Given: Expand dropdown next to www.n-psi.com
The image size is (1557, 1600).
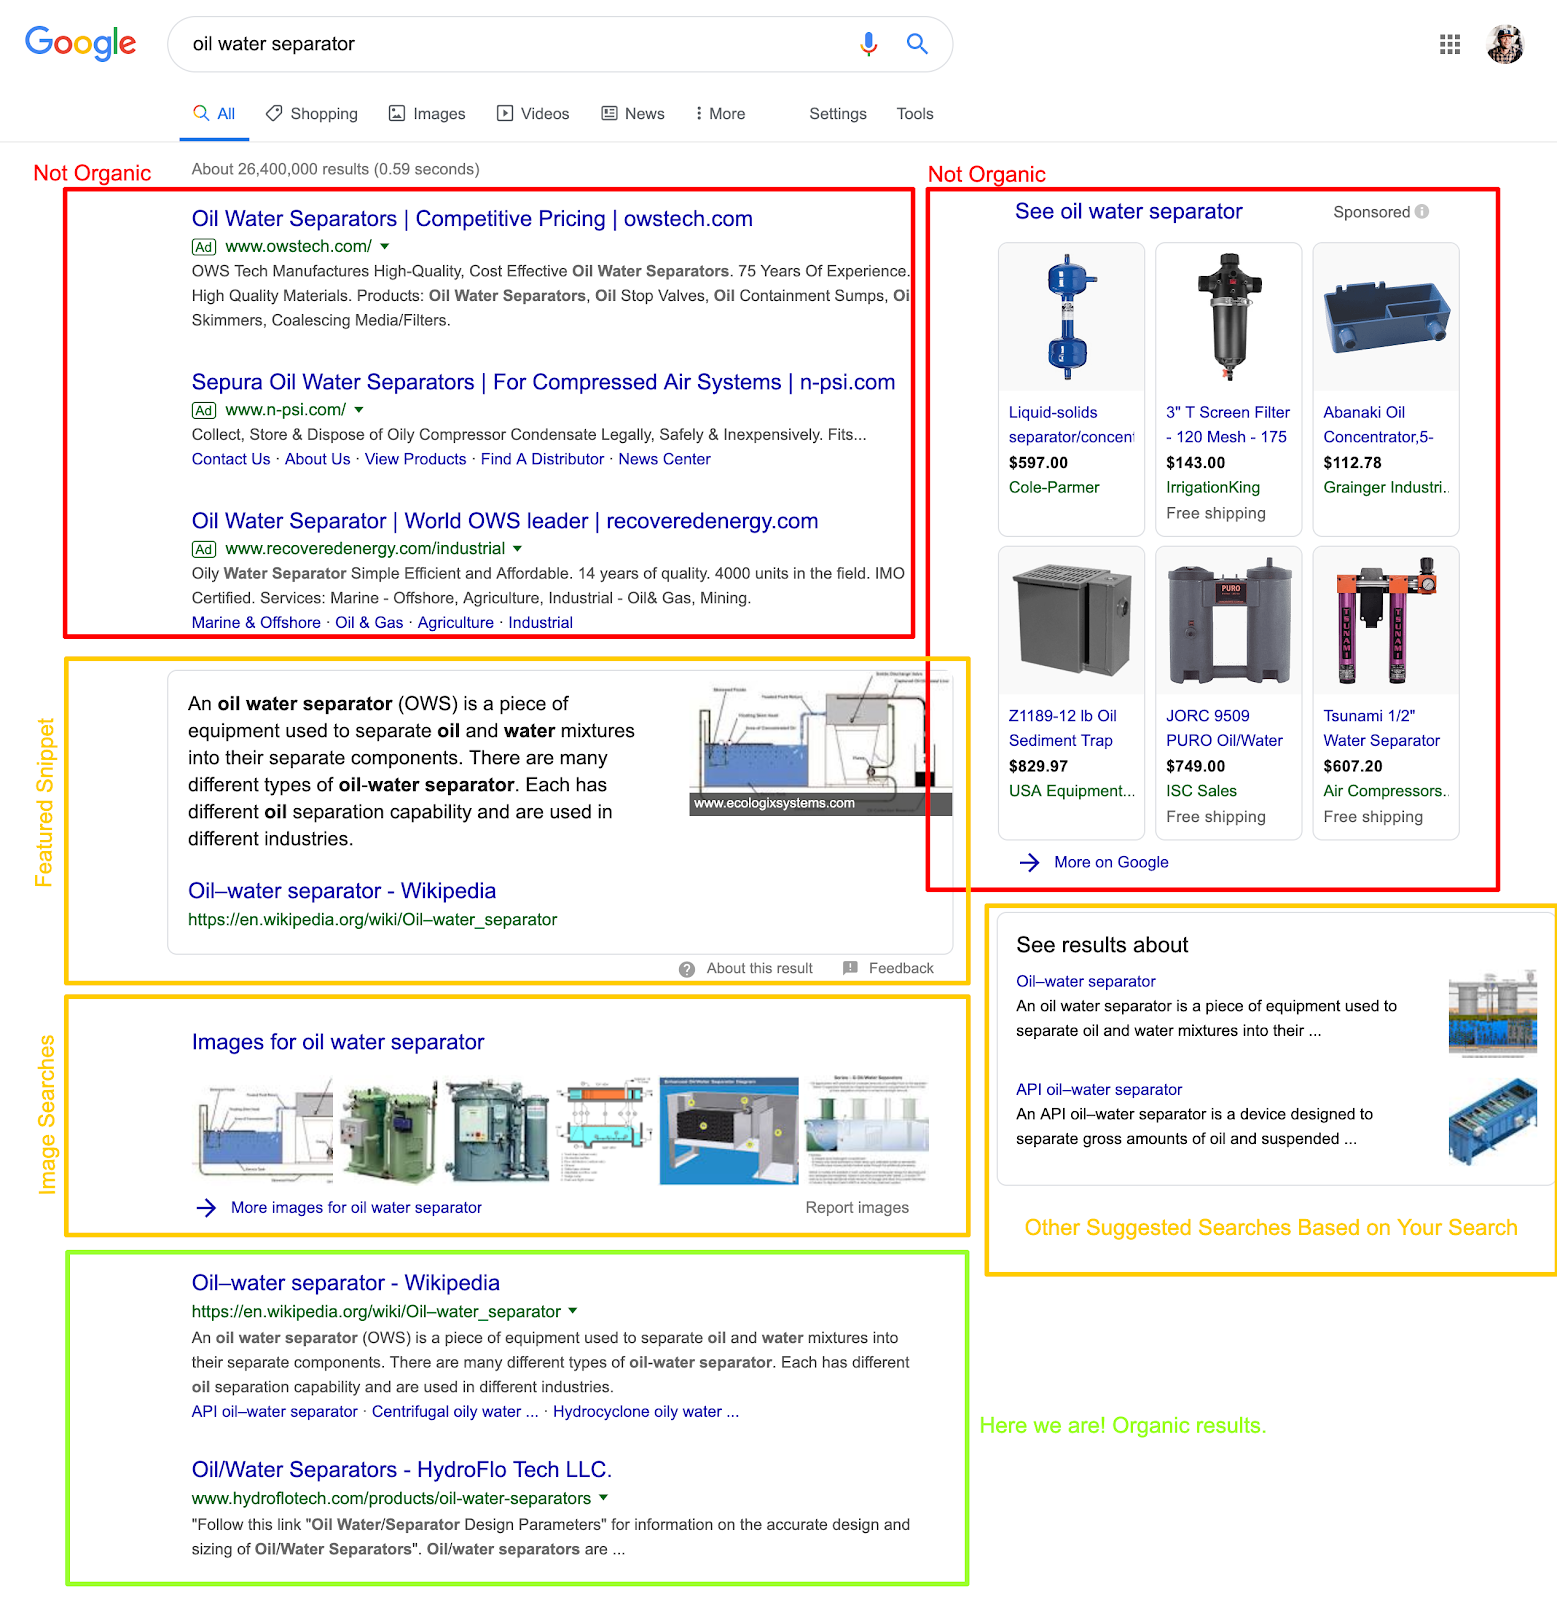Looking at the screenshot, I should click(x=359, y=410).
